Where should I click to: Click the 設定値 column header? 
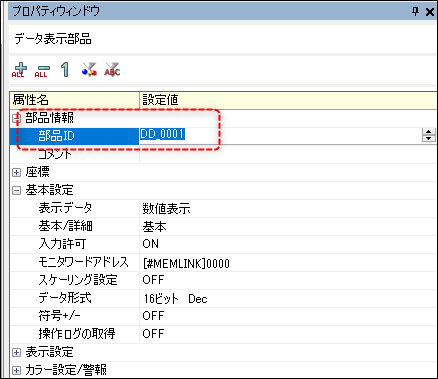289,100
